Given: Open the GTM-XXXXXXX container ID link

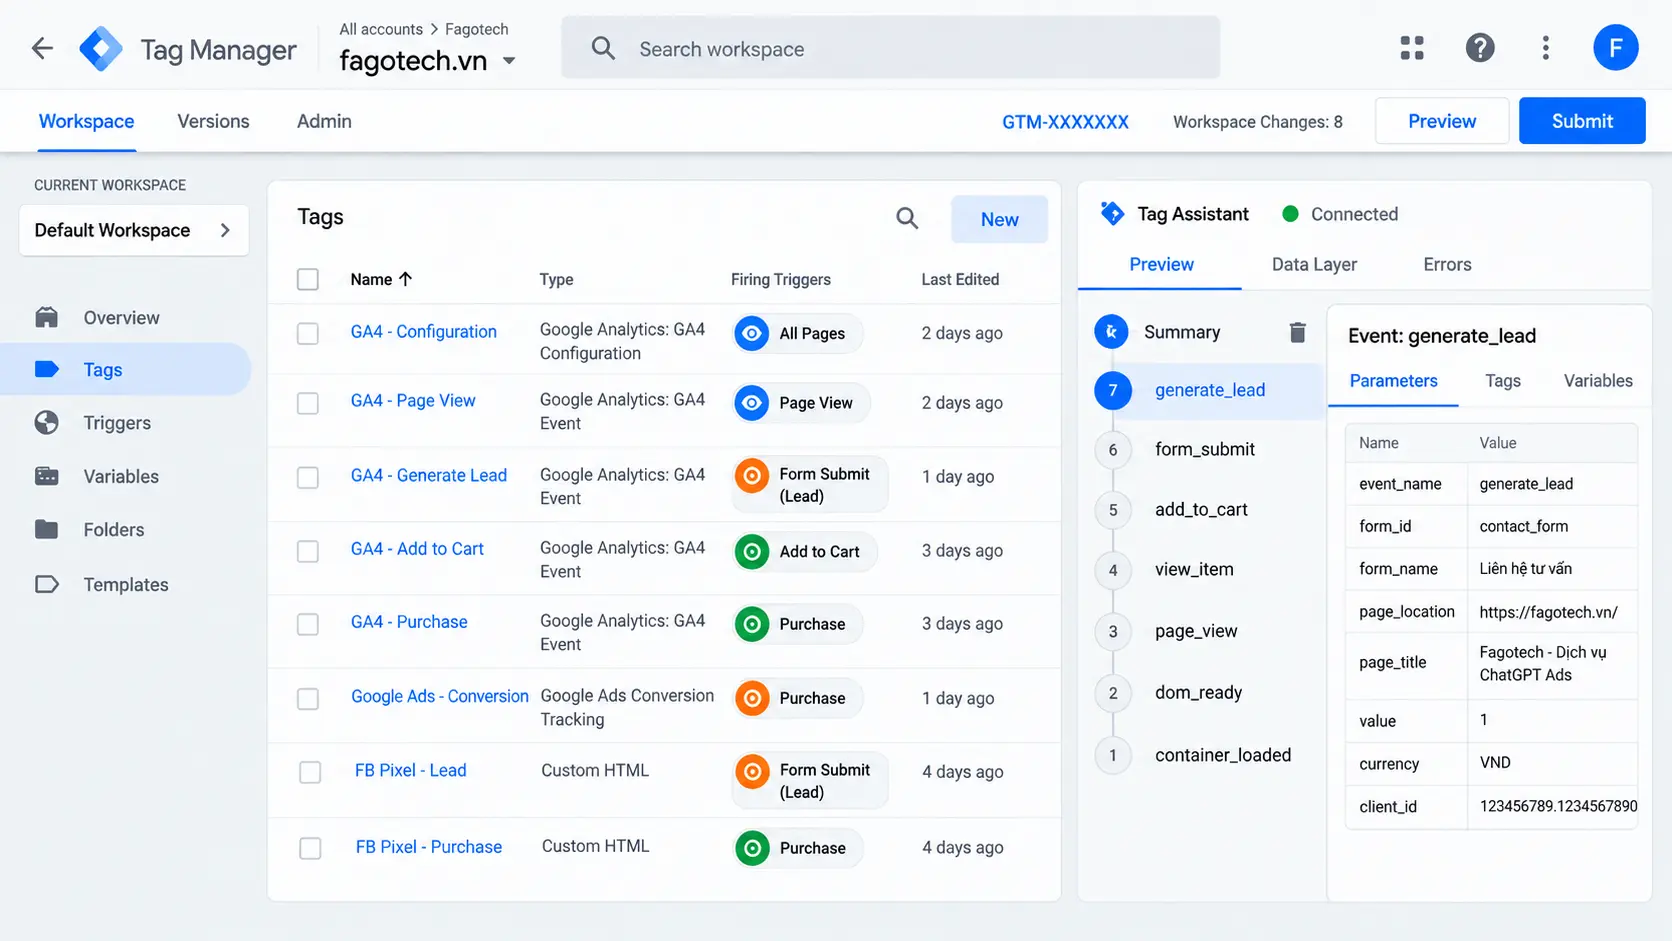Looking at the screenshot, I should 1065,122.
